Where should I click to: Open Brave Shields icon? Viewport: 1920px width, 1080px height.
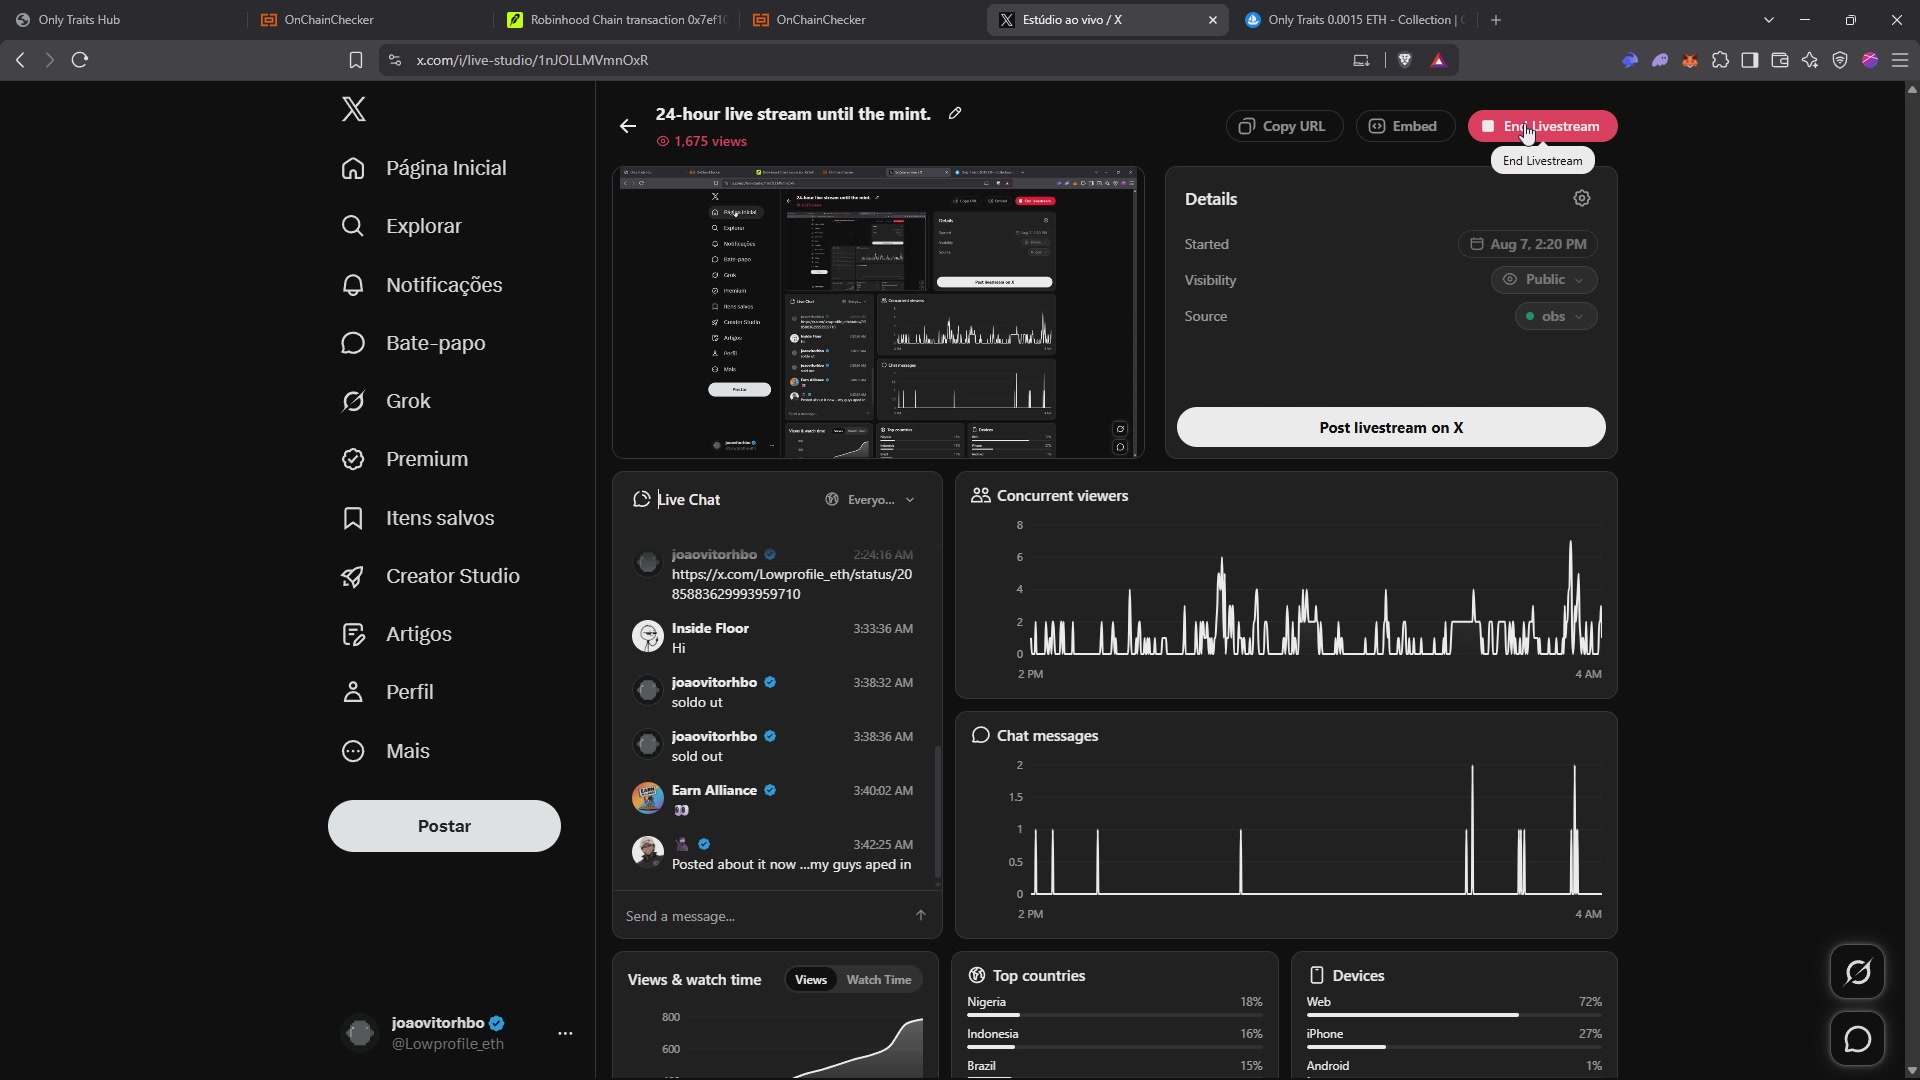pyautogui.click(x=1405, y=60)
